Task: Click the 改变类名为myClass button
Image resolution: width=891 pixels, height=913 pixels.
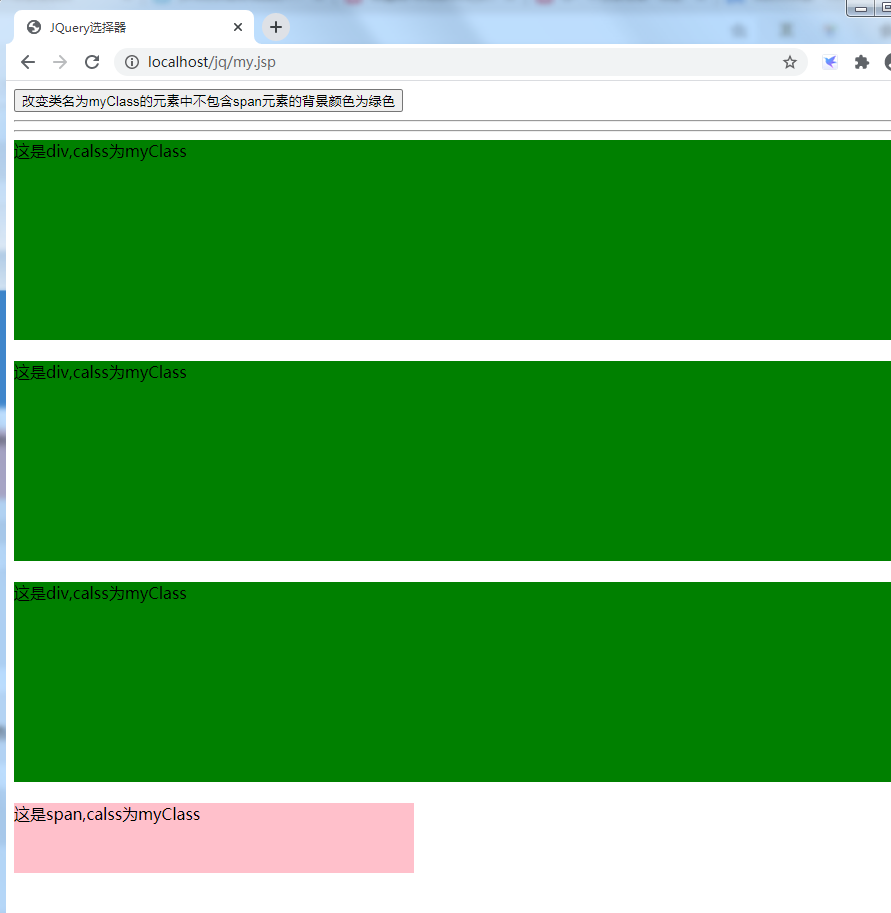Action: click(x=208, y=101)
